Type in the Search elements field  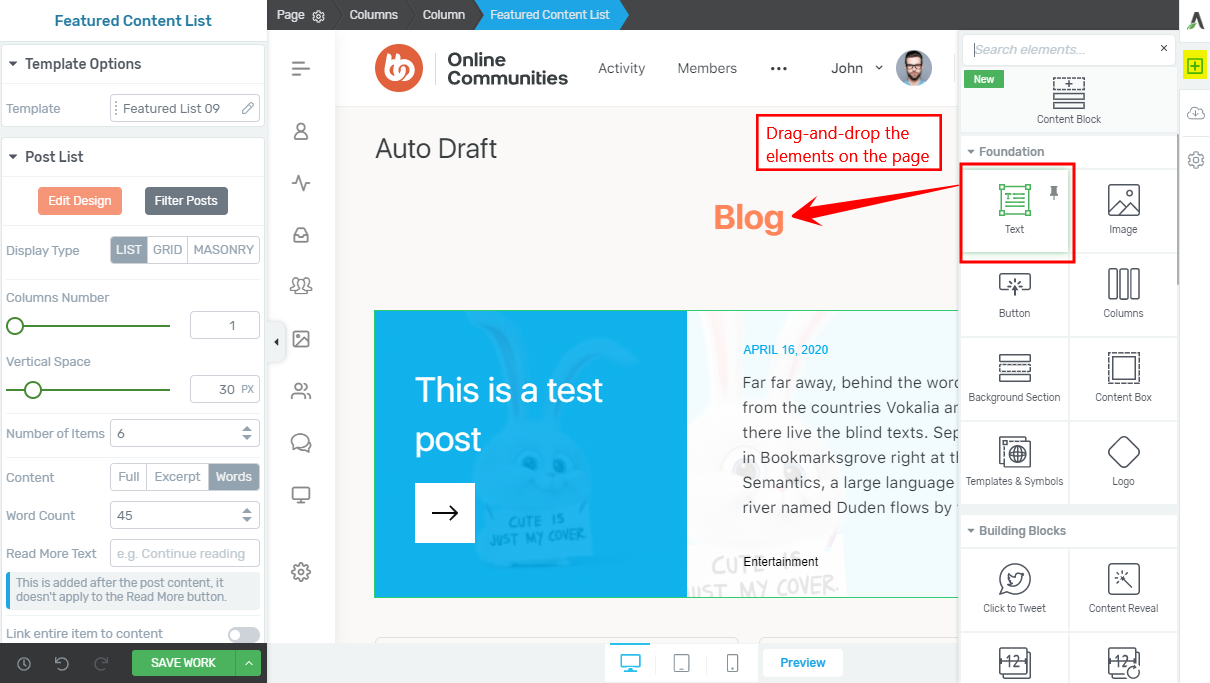[x=1060, y=48]
